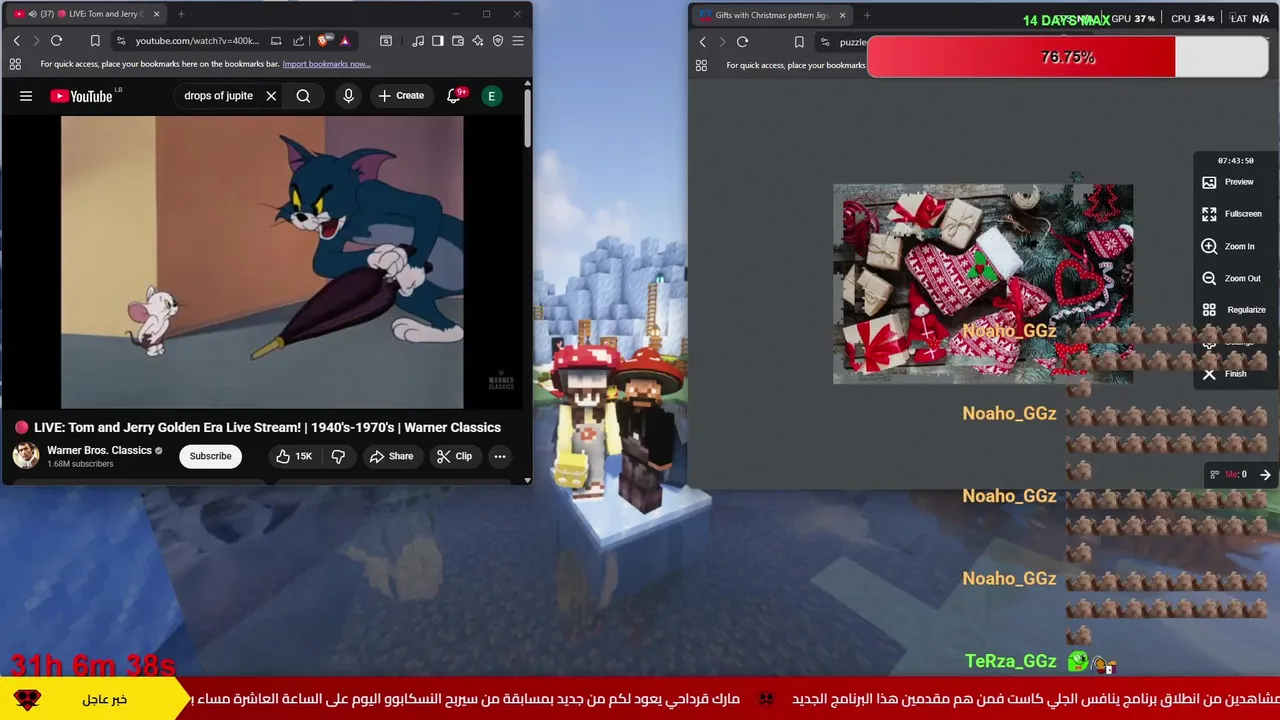Viewport: 1280px width, 720px height.
Task: Close the LIVE: Tom and Jerry tab
Action: pos(156,14)
